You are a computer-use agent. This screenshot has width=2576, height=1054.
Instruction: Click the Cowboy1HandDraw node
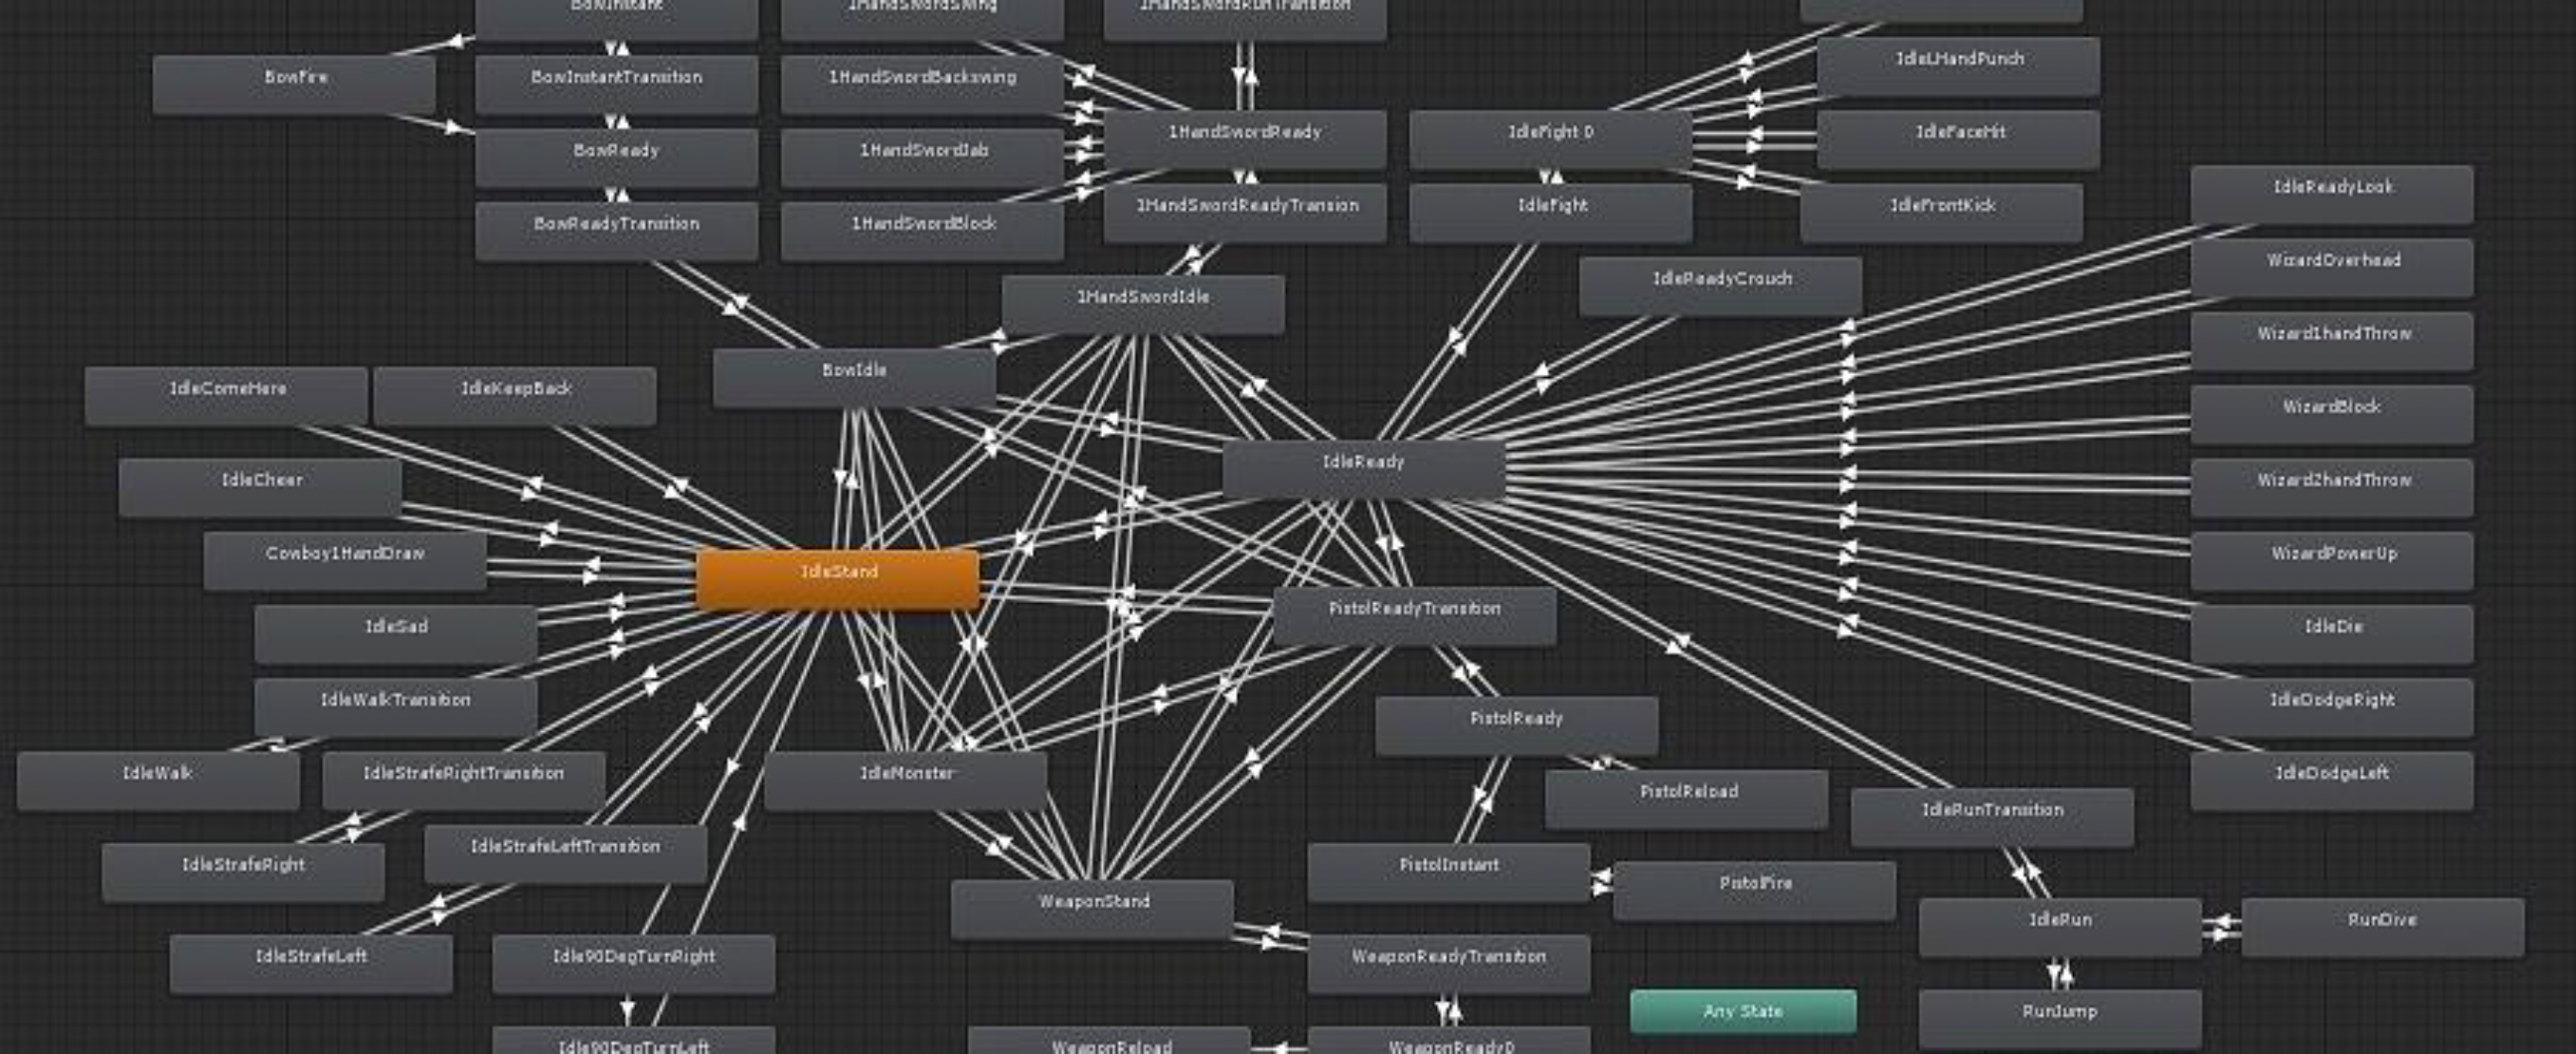[345, 560]
